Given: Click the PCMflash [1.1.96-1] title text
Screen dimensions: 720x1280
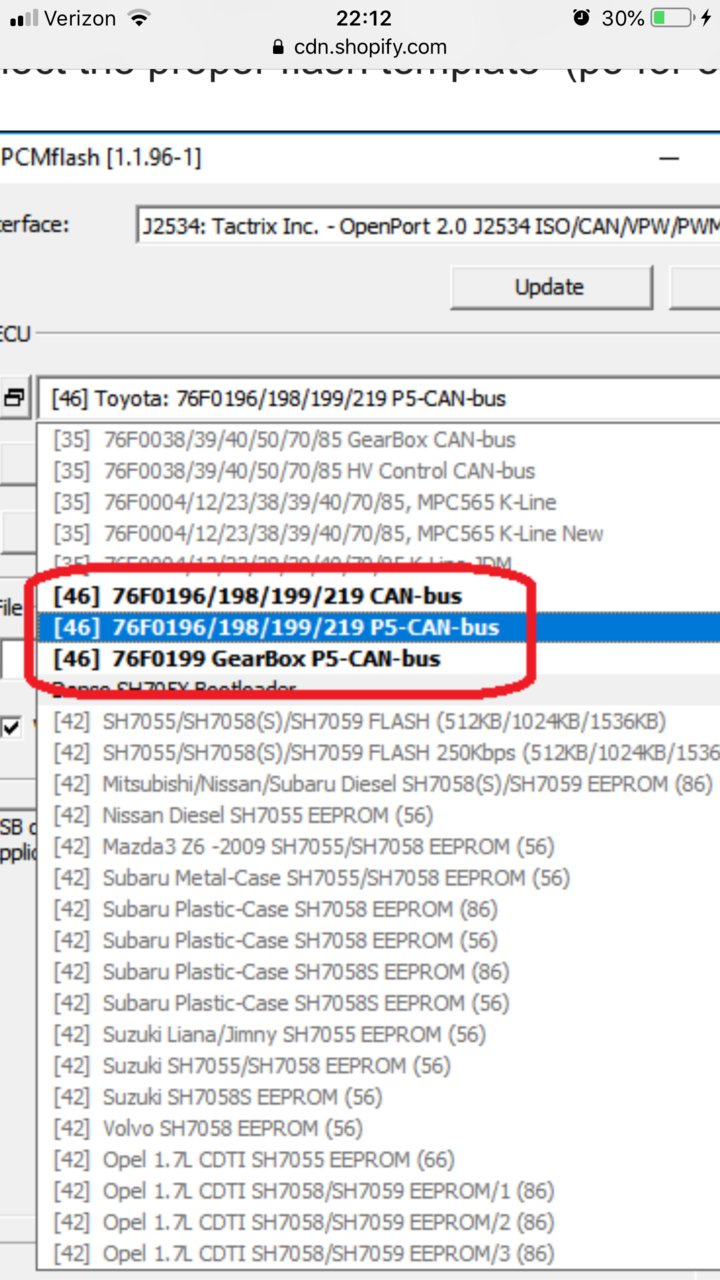Looking at the screenshot, I should (102, 158).
